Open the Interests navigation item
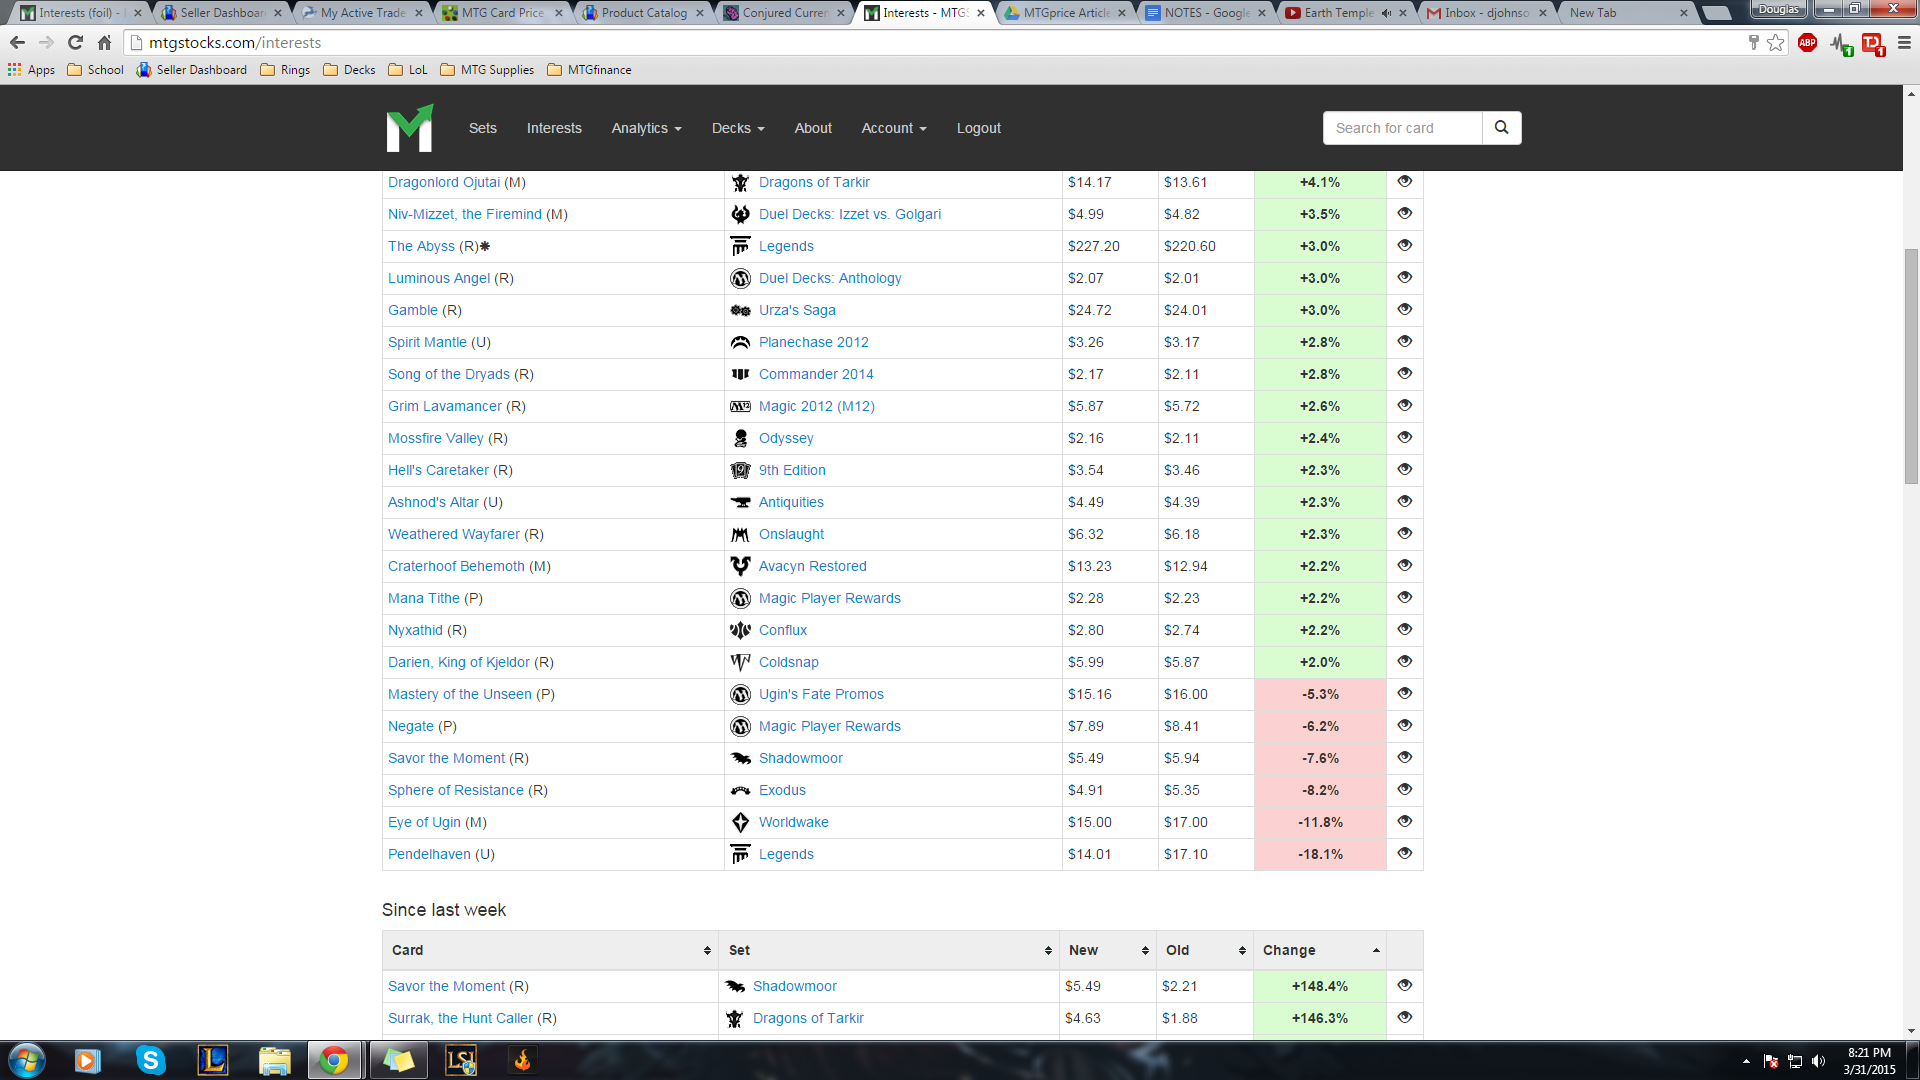 [554, 128]
